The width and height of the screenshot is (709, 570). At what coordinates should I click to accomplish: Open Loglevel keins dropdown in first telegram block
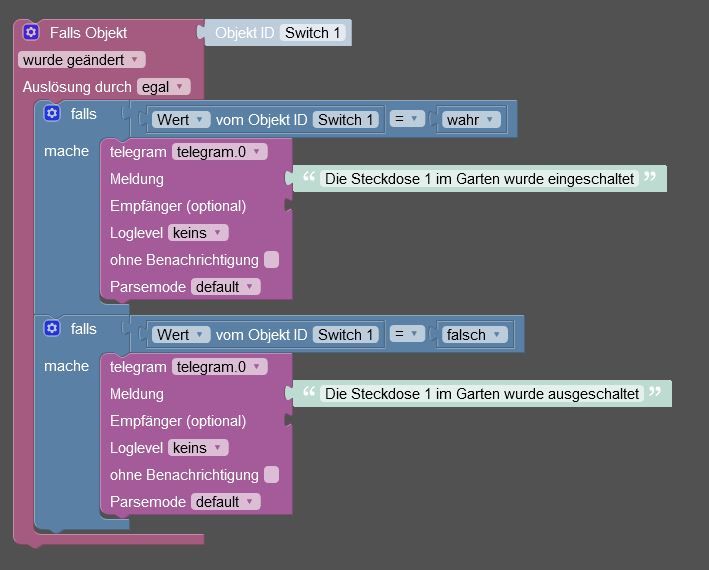(x=198, y=233)
